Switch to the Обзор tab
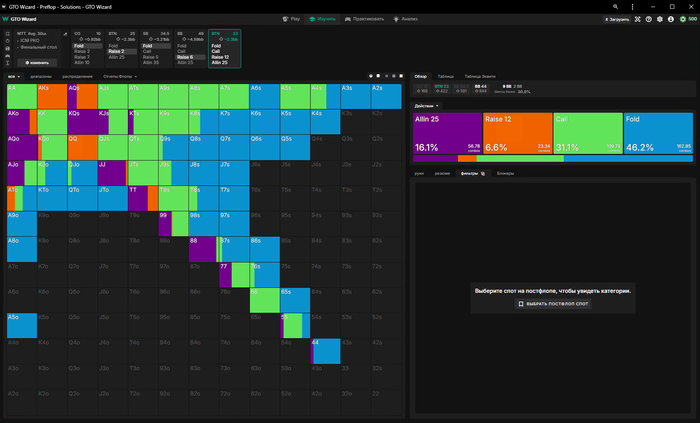 click(421, 76)
